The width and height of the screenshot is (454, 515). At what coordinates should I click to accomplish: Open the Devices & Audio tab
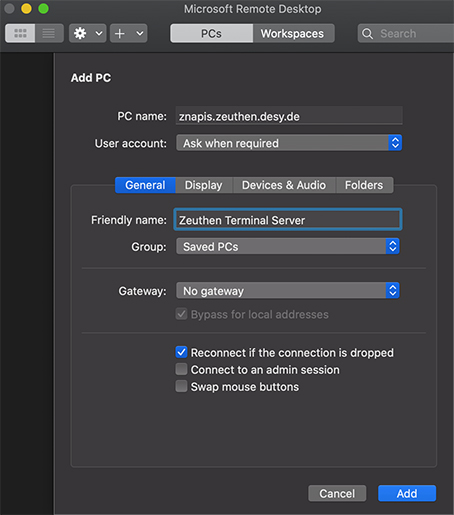[x=284, y=185]
